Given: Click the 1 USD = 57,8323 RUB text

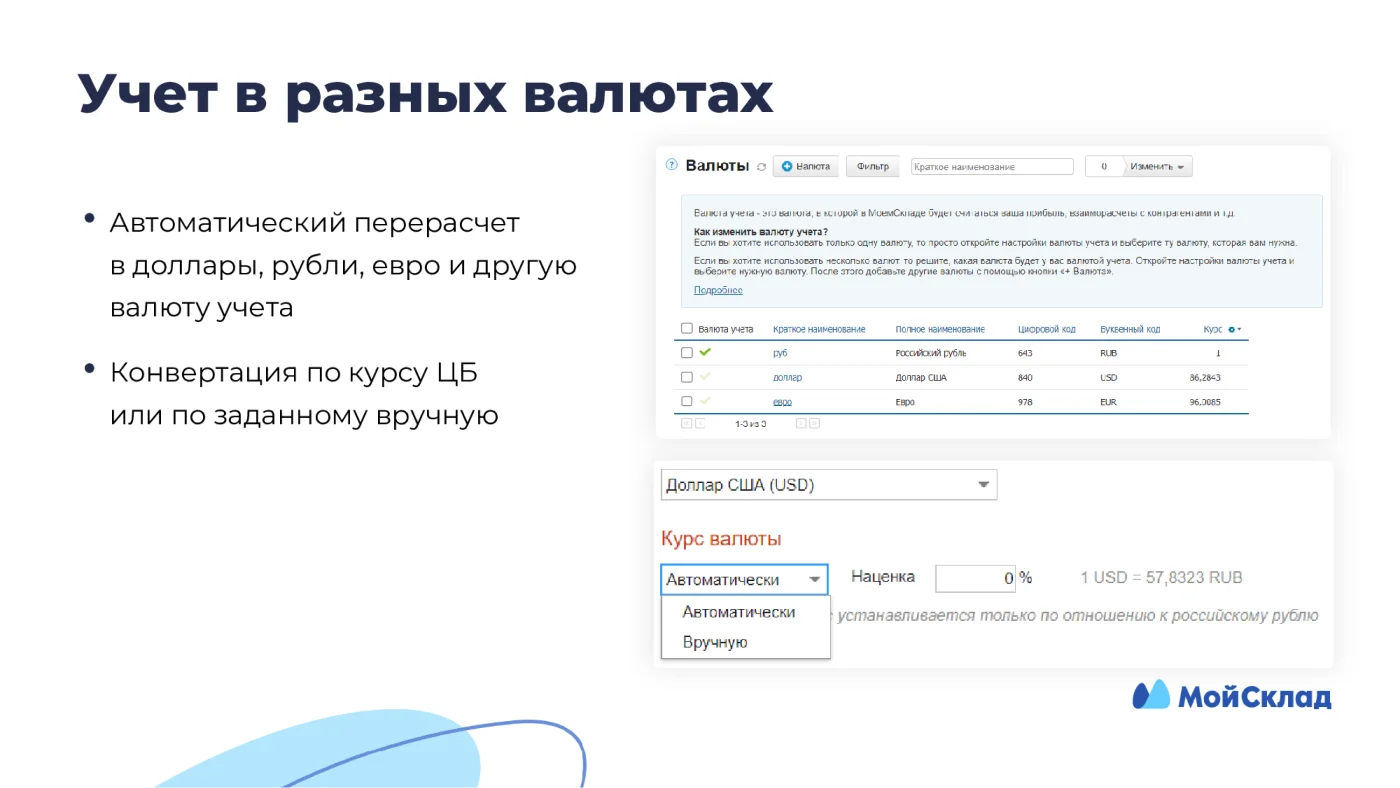Looking at the screenshot, I should (x=1162, y=578).
